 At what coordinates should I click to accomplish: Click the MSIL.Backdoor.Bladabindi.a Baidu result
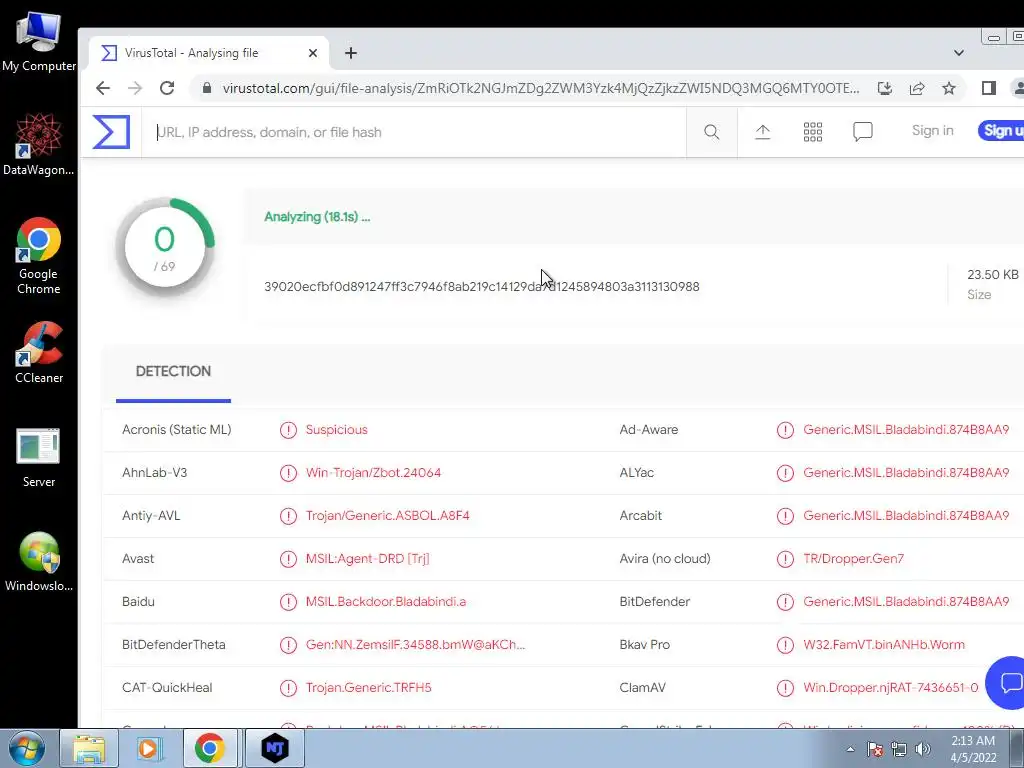pos(385,601)
